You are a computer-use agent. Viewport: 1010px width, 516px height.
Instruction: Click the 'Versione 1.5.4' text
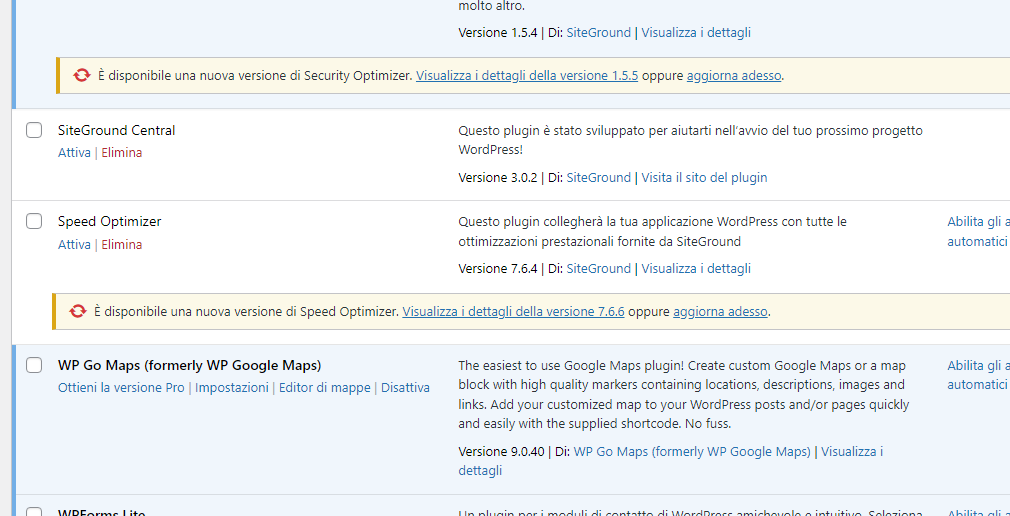(497, 32)
